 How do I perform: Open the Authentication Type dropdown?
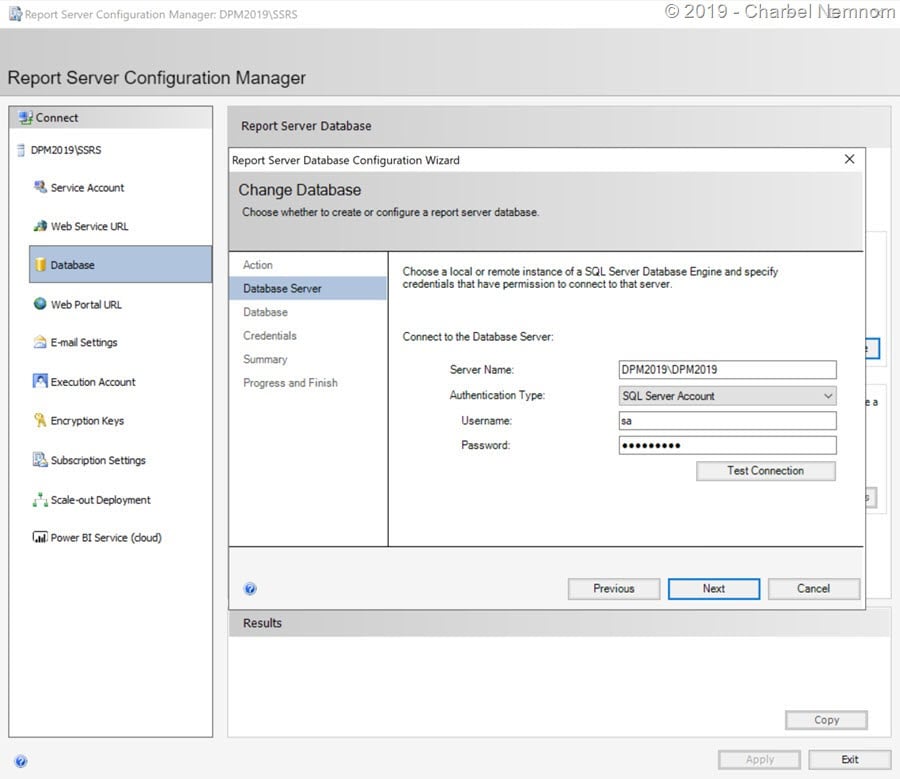point(727,396)
